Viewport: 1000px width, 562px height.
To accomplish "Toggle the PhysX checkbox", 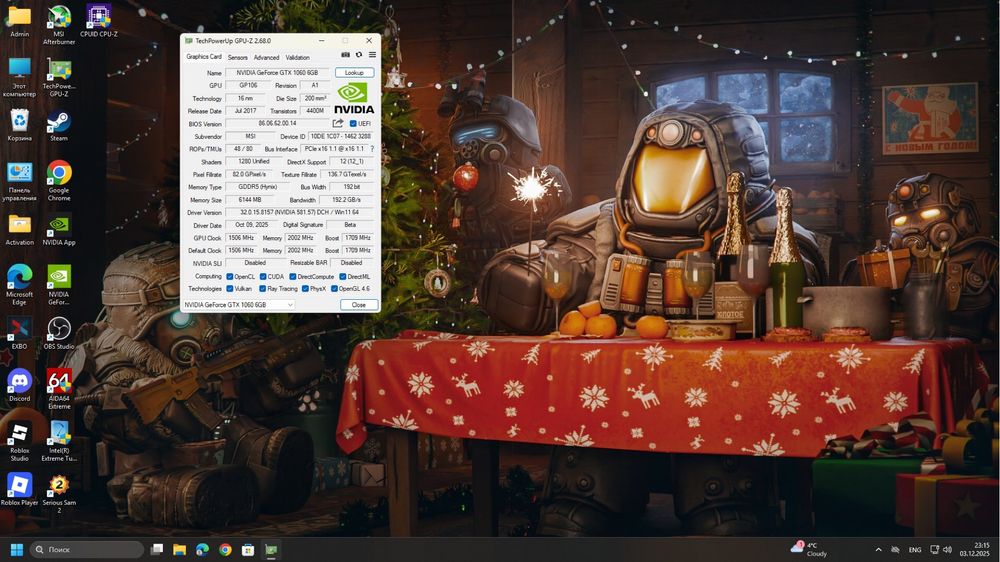I will coord(305,288).
